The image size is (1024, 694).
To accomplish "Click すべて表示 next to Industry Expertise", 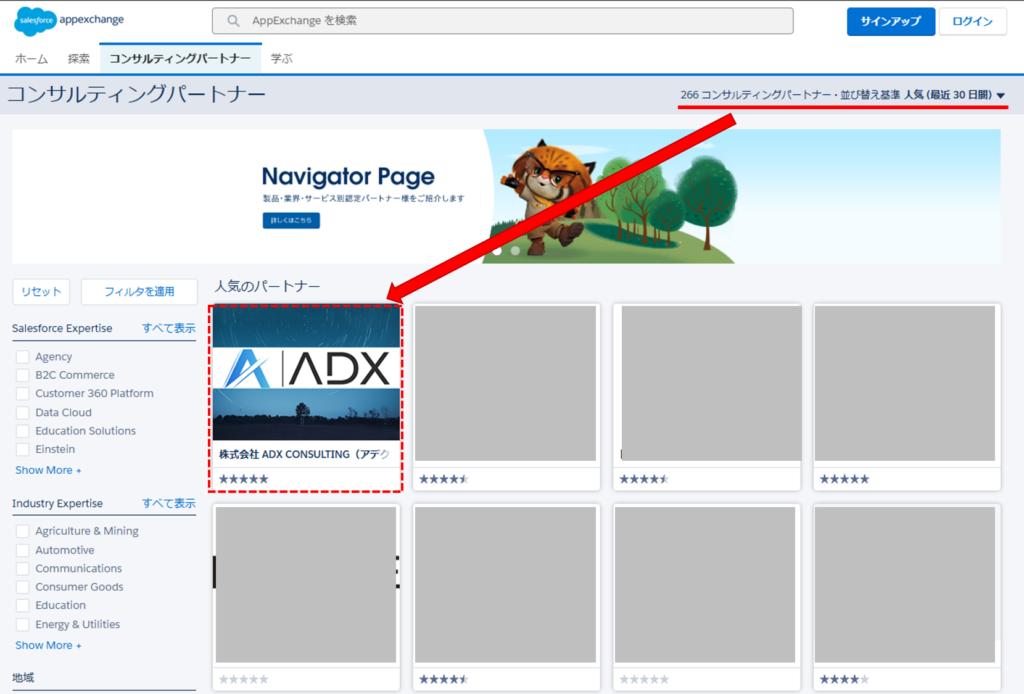I will [x=168, y=503].
